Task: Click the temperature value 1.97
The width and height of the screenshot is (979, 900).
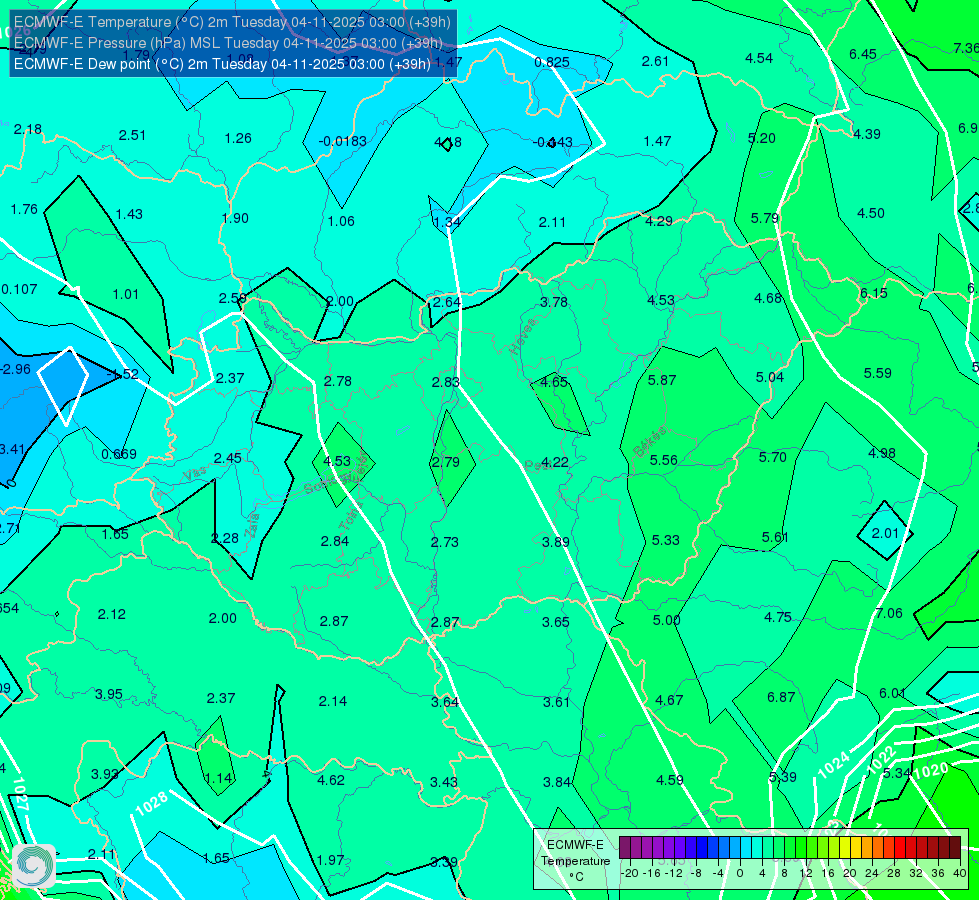Action: [330, 860]
